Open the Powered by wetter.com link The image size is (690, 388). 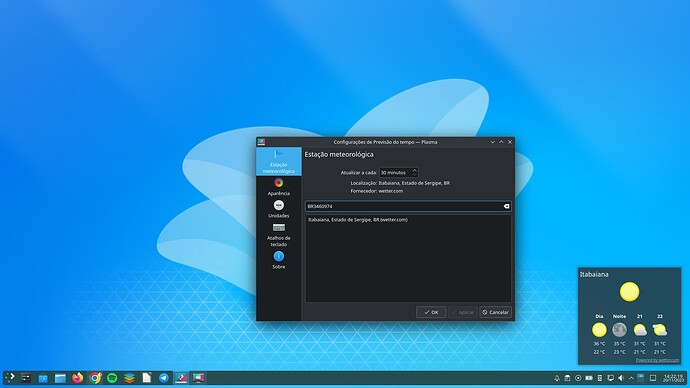pyautogui.click(x=657, y=360)
